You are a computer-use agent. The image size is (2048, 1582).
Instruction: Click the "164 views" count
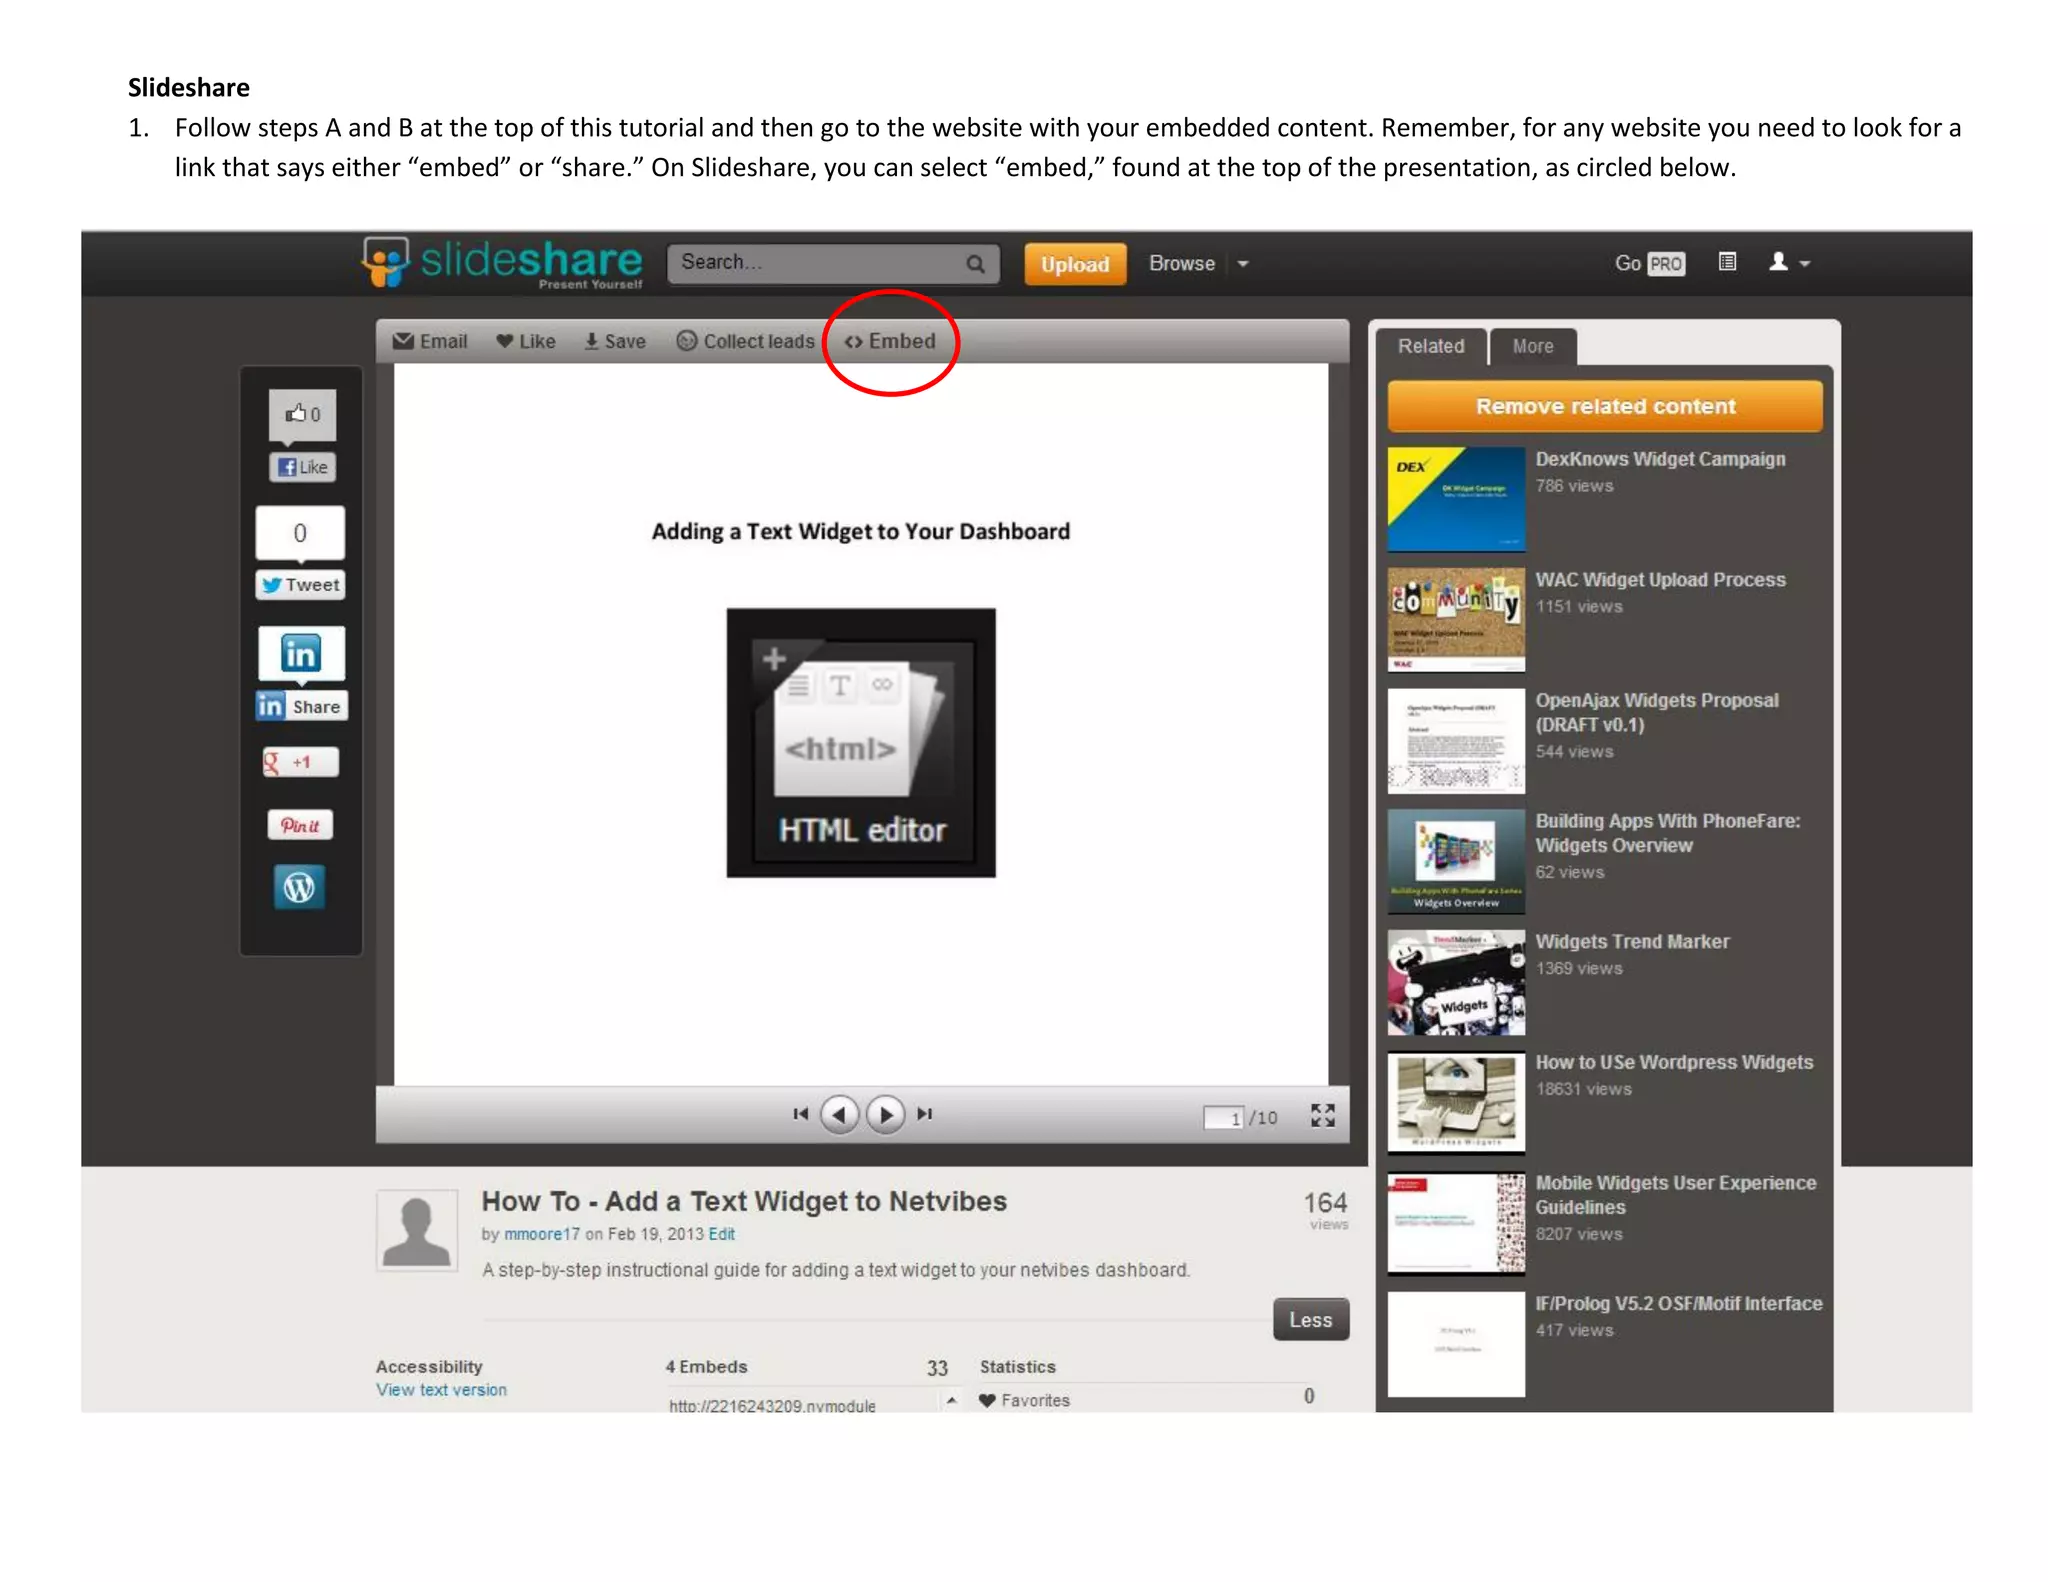(x=1326, y=1209)
